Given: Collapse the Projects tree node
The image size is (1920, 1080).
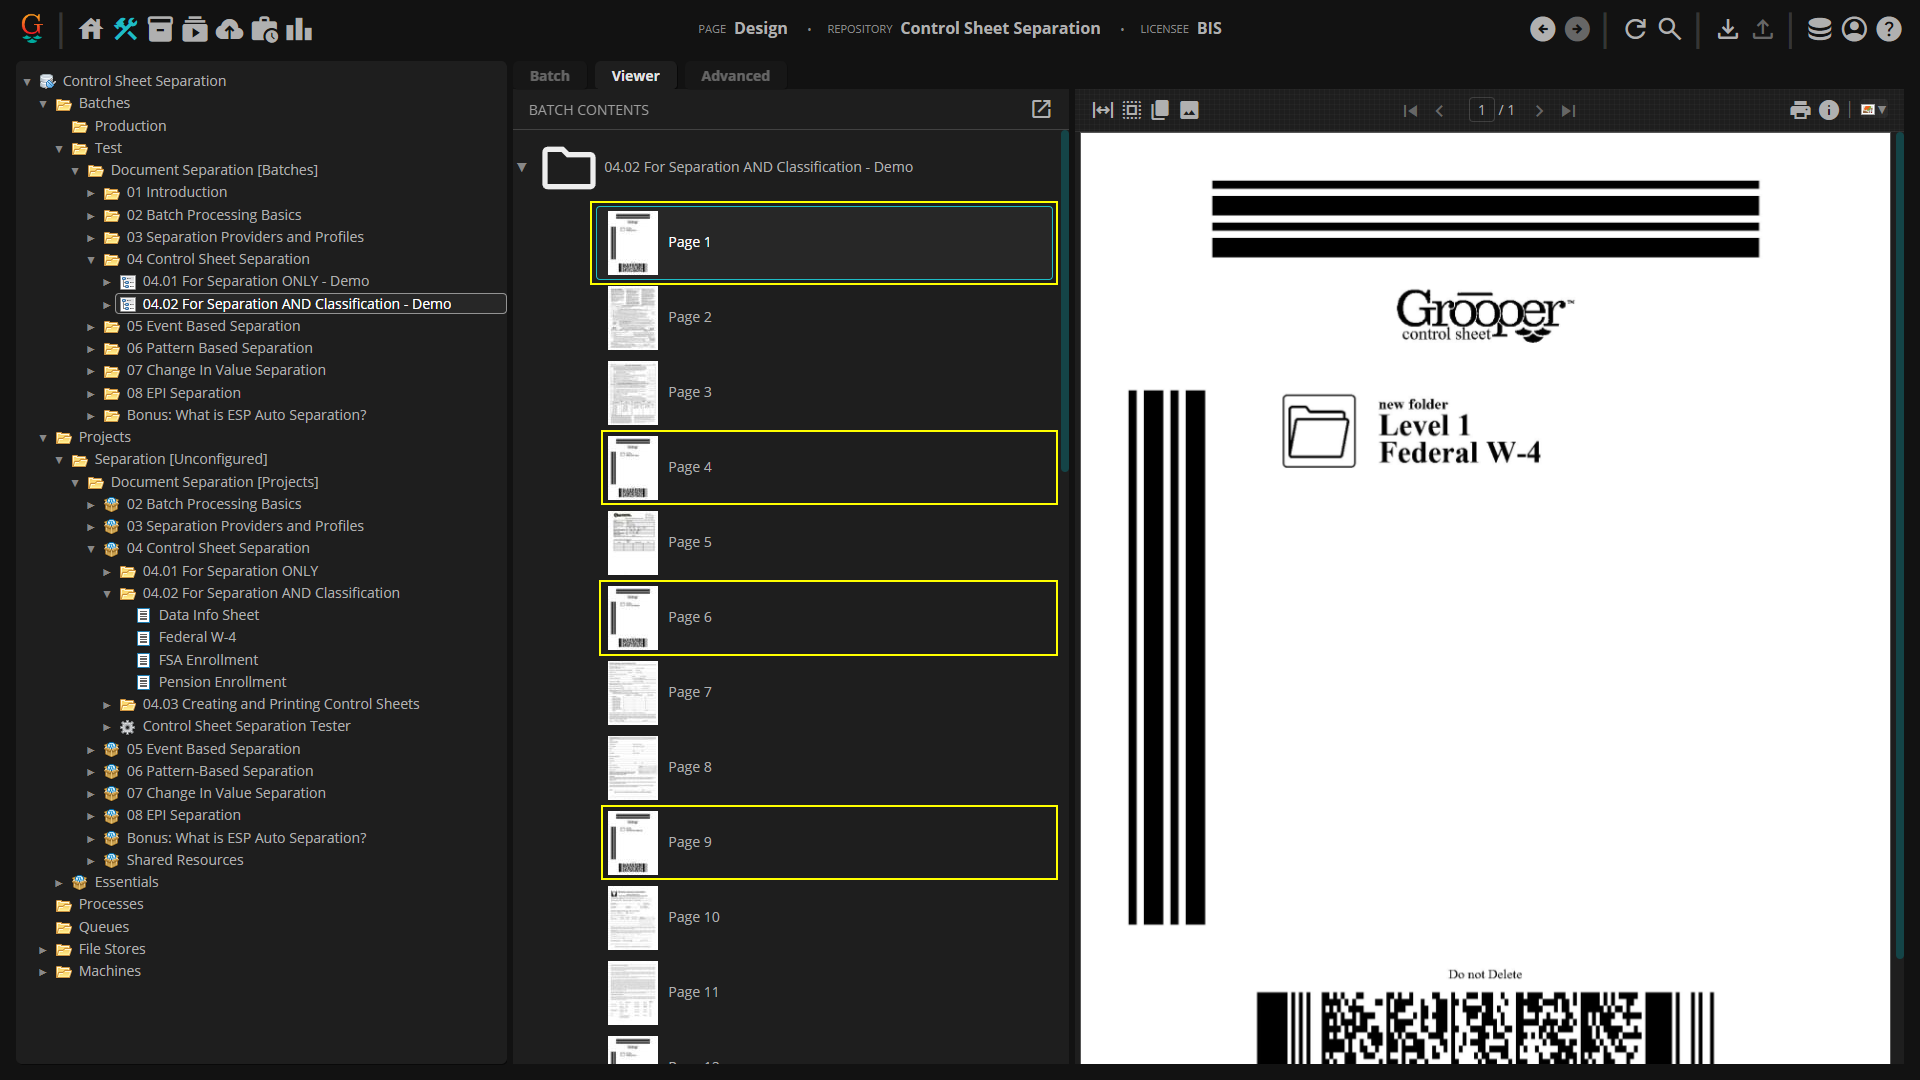Looking at the screenshot, I should coord(43,438).
